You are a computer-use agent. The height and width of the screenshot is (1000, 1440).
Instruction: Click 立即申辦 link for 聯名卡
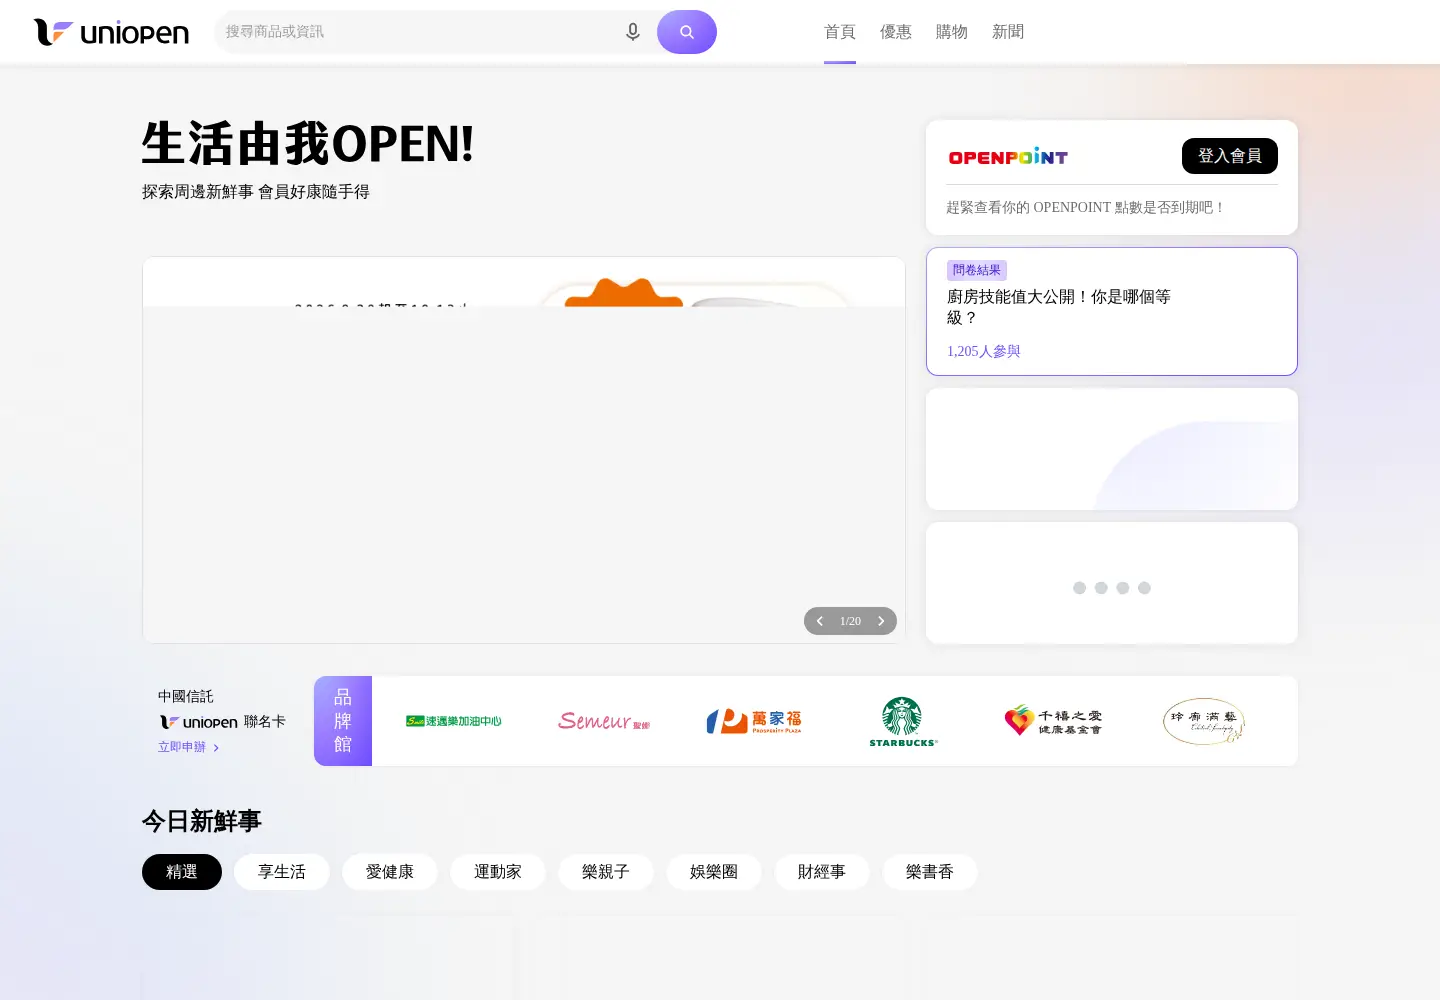188,747
